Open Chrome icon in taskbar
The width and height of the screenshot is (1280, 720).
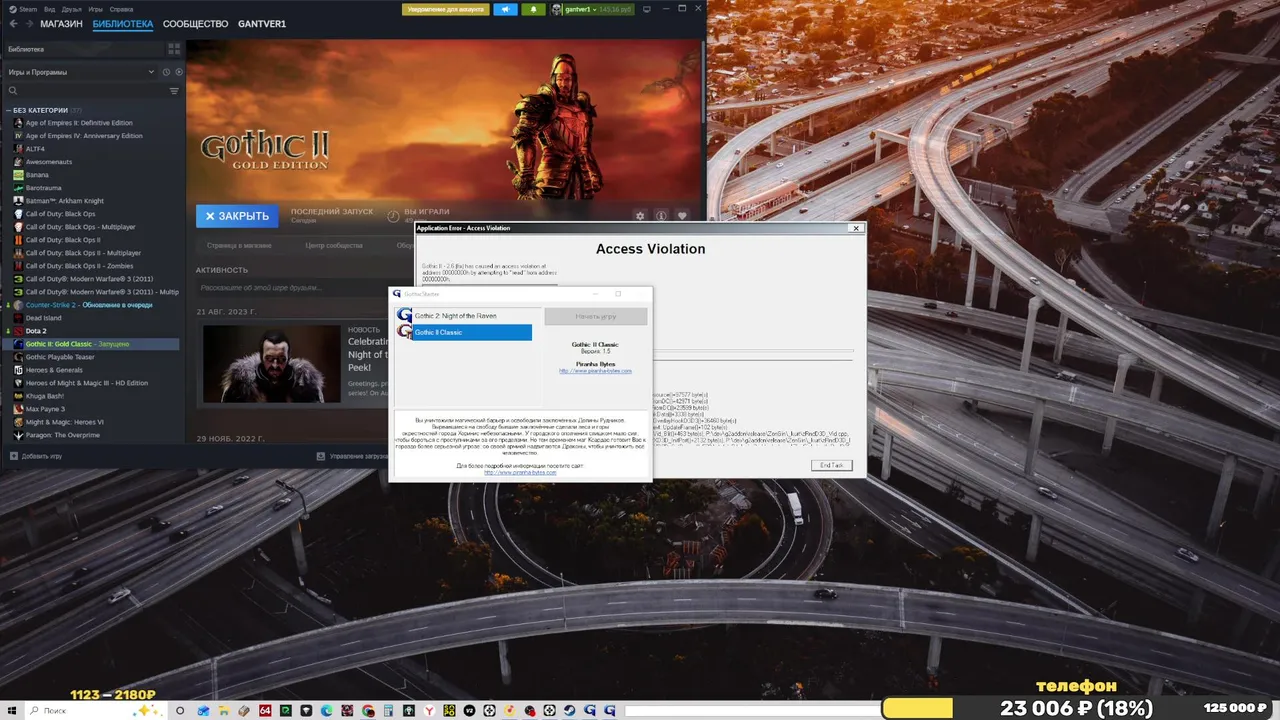[x=368, y=711]
